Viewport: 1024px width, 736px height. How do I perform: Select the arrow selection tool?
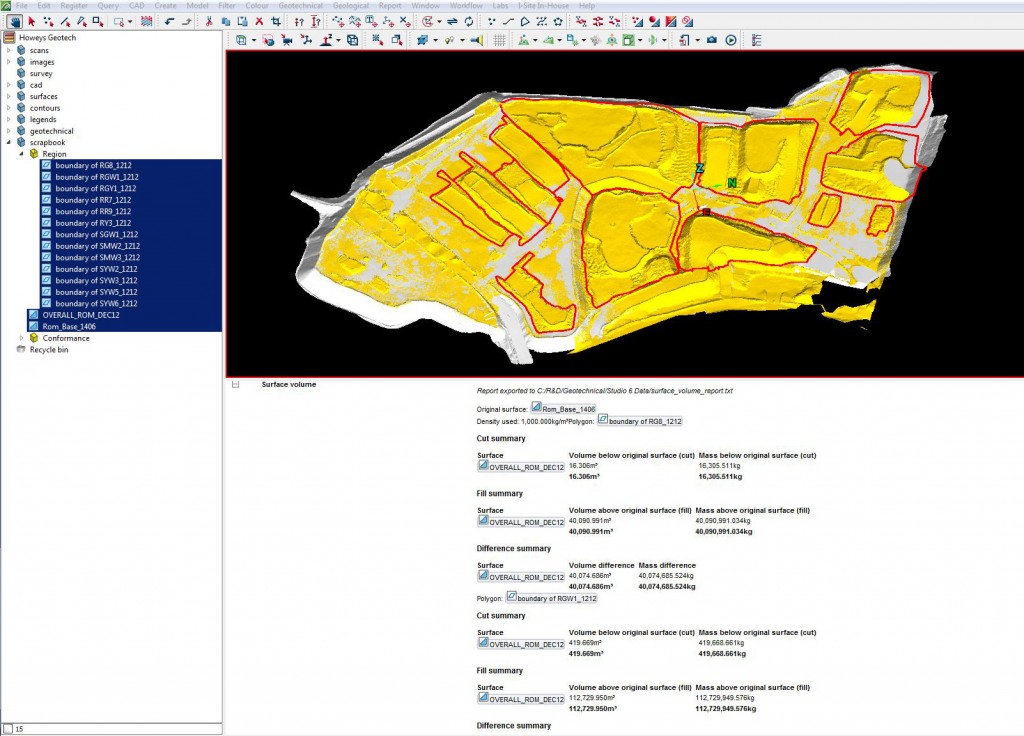click(x=31, y=21)
